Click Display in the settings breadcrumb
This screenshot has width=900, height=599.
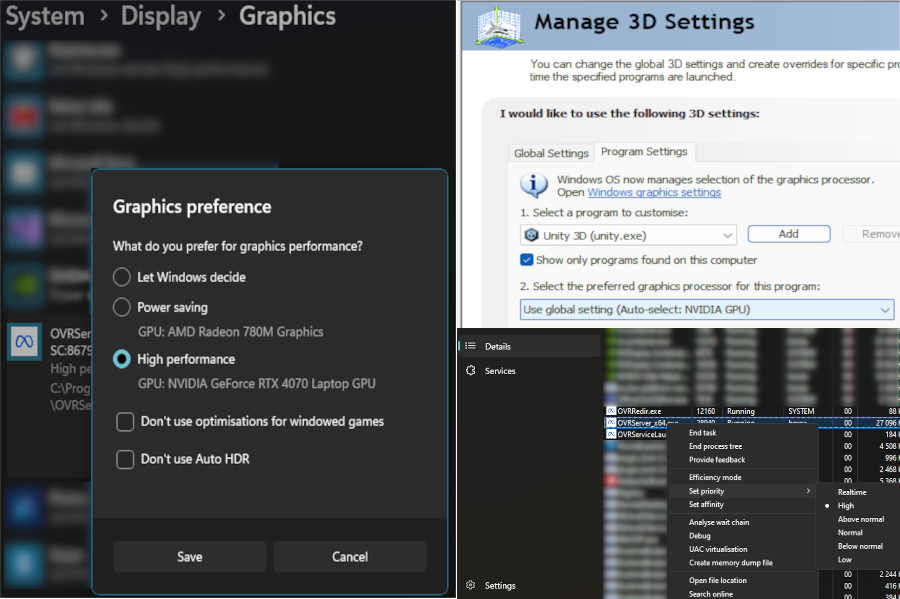[x=161, y=15]
